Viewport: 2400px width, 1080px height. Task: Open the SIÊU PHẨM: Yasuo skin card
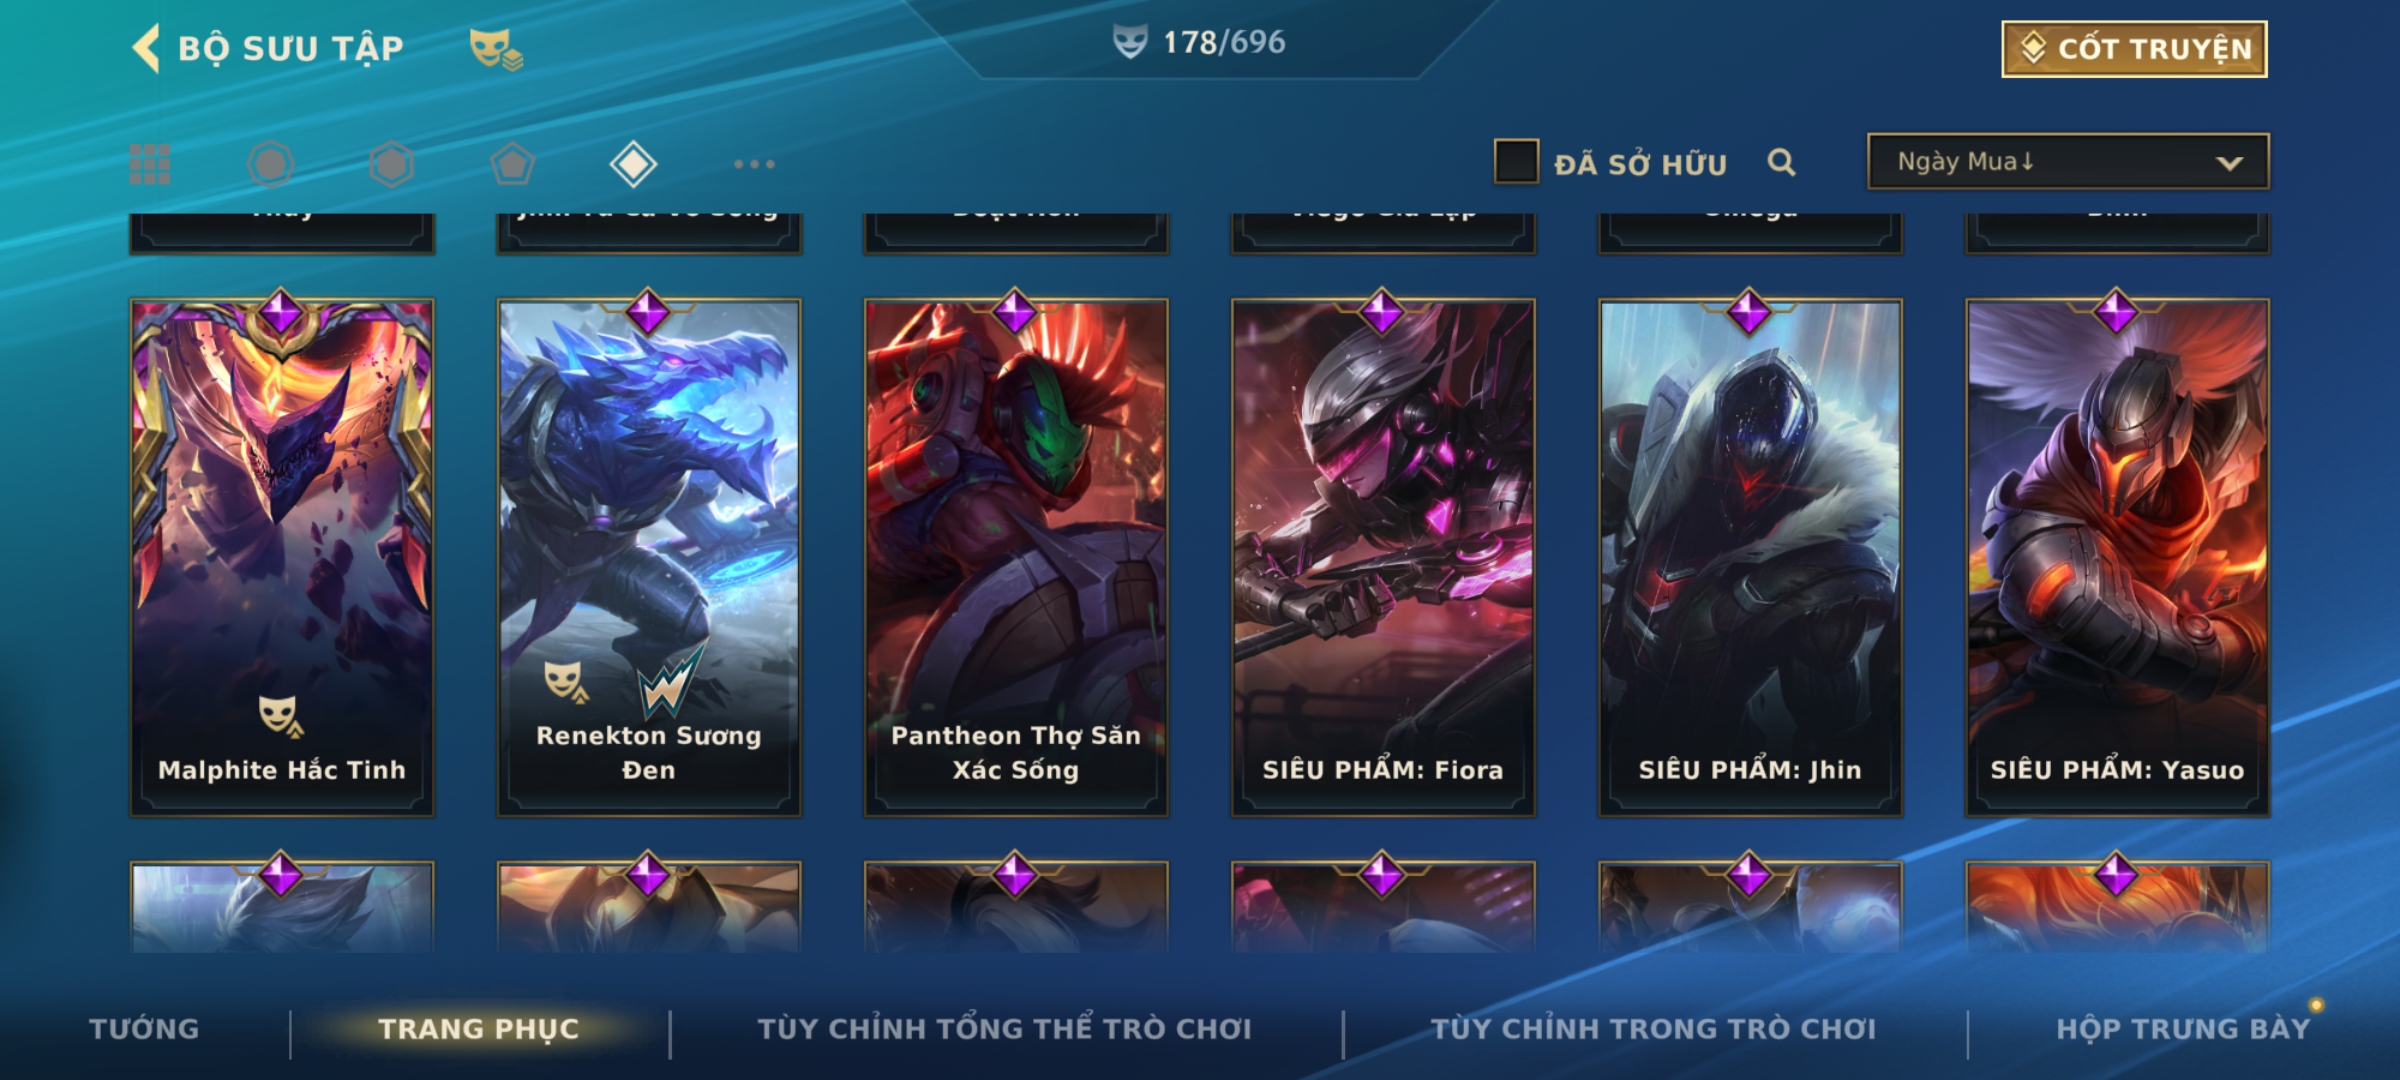(2117, 557)
